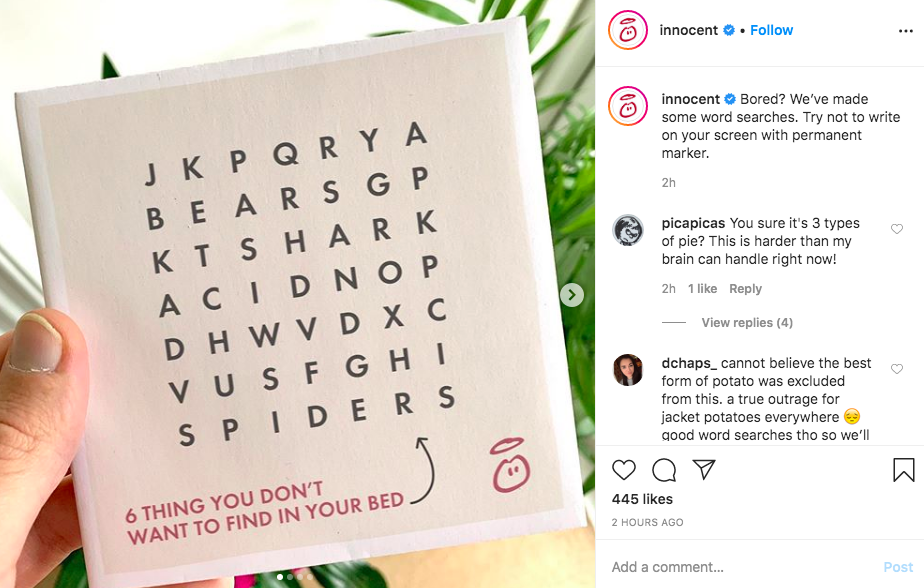Show list of 445 likes
Viewport: 924px width, 588px height.
642,499
